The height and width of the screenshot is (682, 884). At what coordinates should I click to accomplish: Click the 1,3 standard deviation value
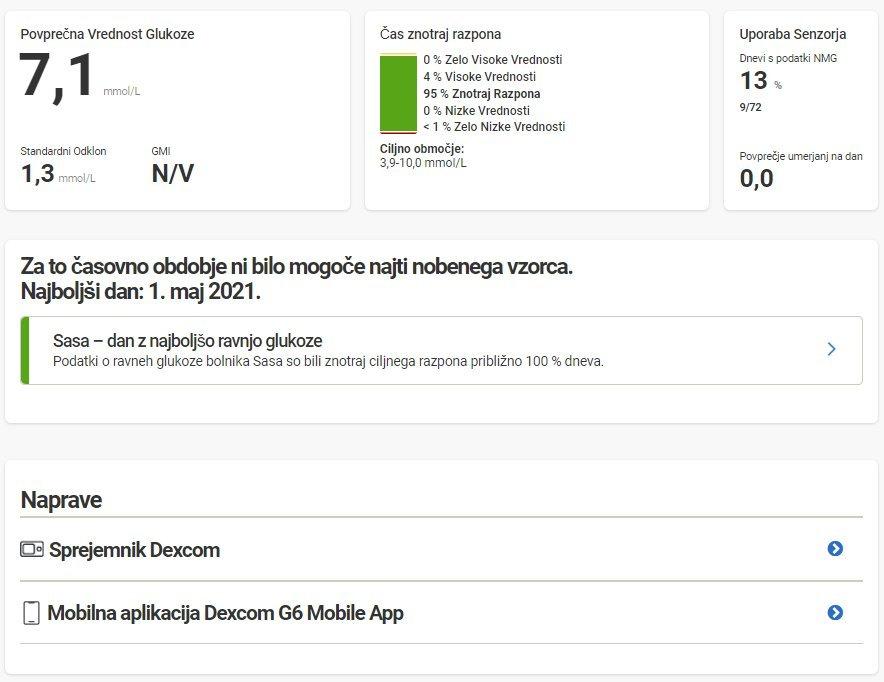[38, 174]
